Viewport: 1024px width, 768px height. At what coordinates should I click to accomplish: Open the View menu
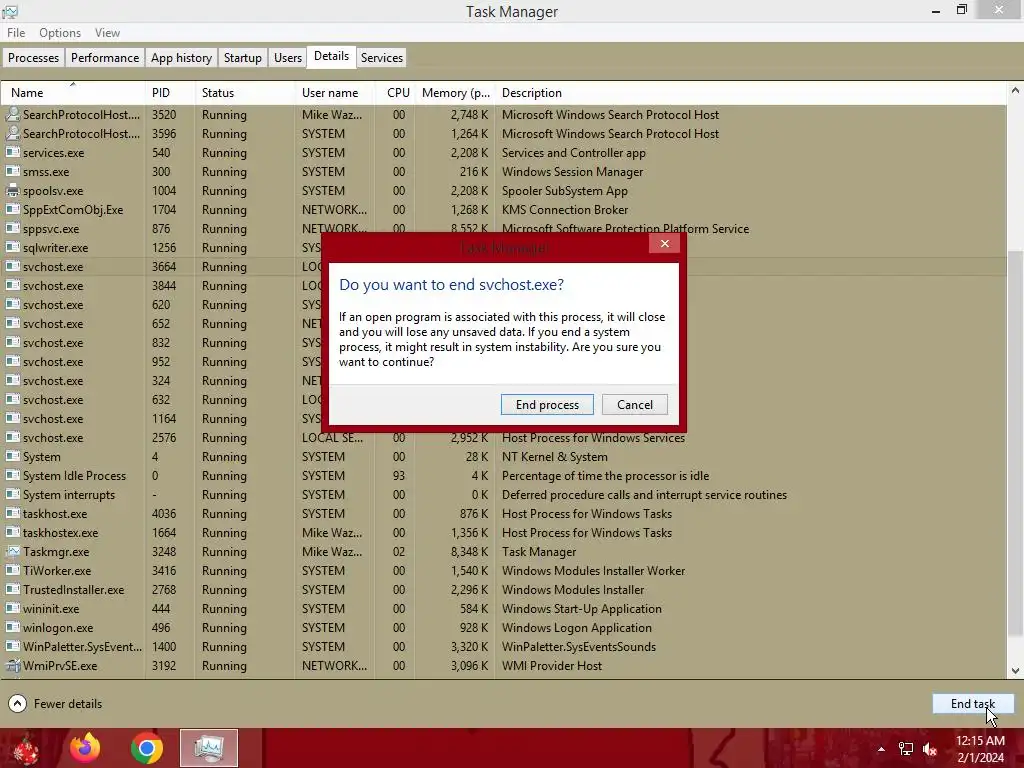pyautogui.click(x=107, y=33)
